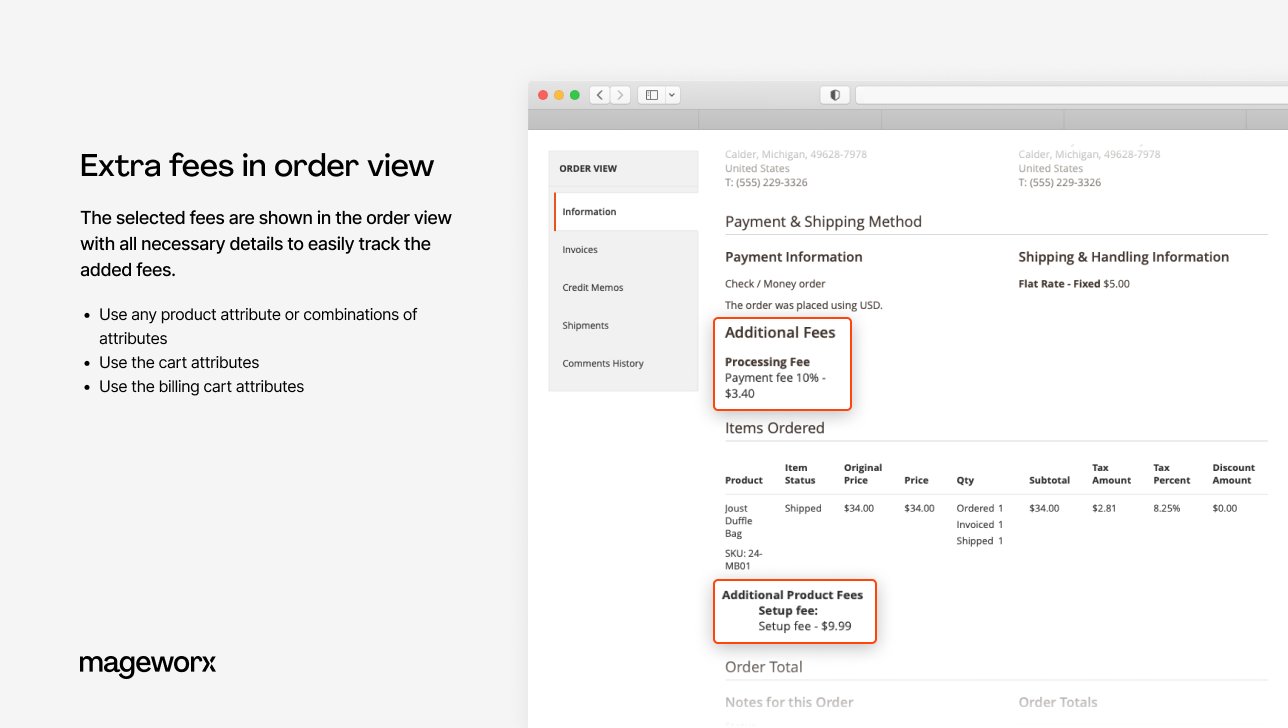The height and width of the screenshot is (728, 1288).
Task: Toggle the Safari sidebar icon
Action: [650, 94]
